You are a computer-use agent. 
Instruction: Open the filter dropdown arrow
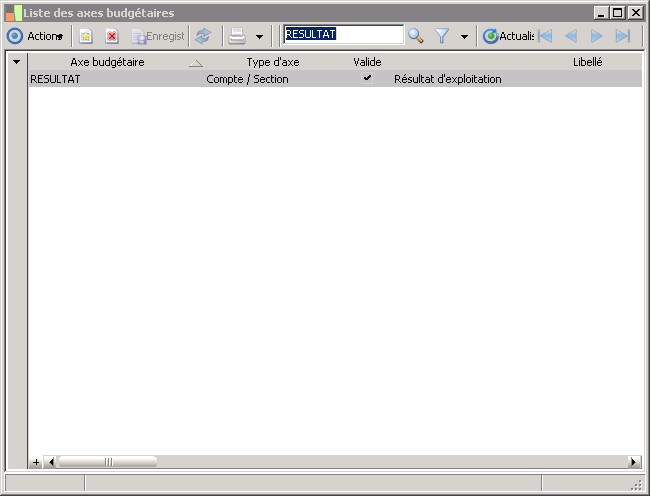click(465, 36)
